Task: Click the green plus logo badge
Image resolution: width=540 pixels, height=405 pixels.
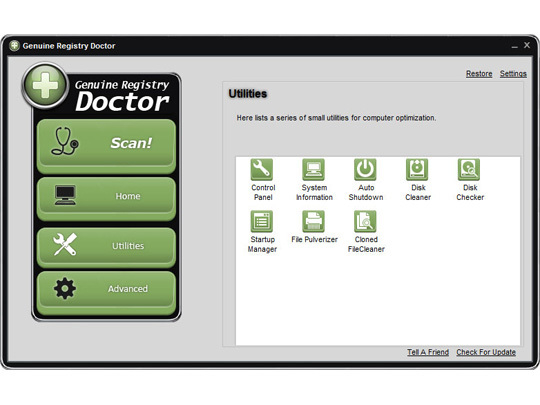Action: click(45, 85)
